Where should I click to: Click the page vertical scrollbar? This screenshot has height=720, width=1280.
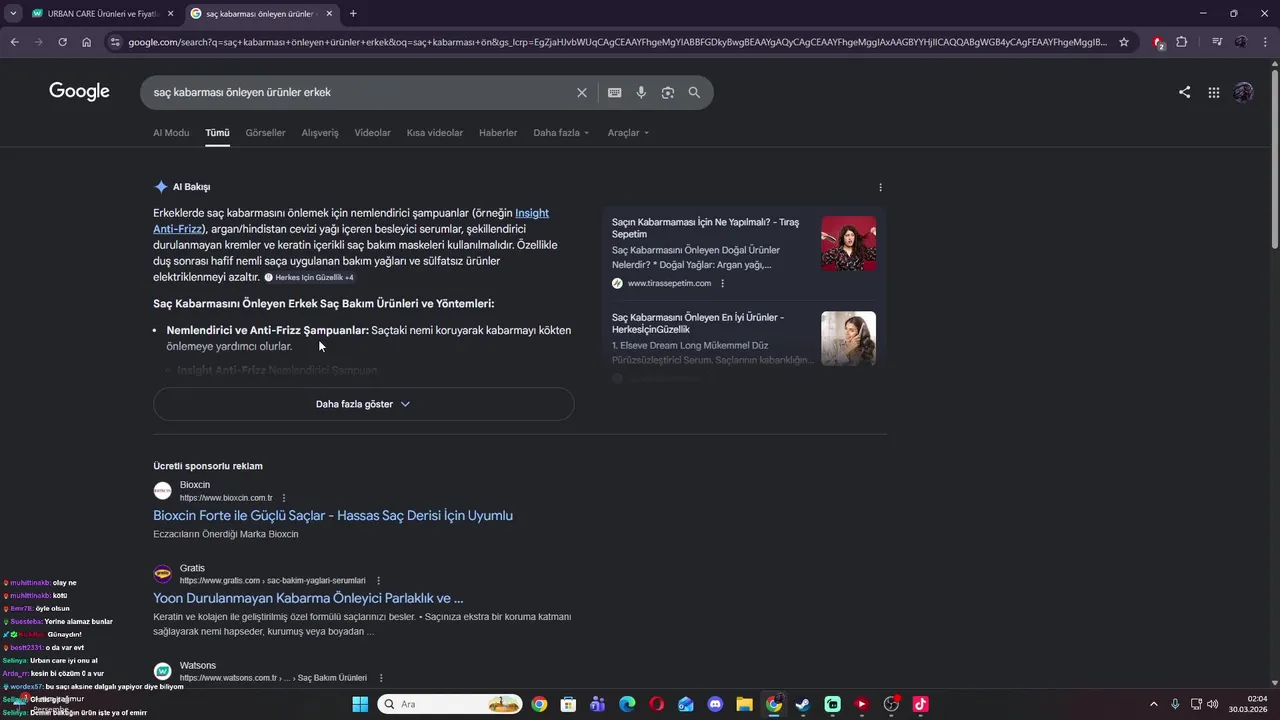coord(1274,157)
